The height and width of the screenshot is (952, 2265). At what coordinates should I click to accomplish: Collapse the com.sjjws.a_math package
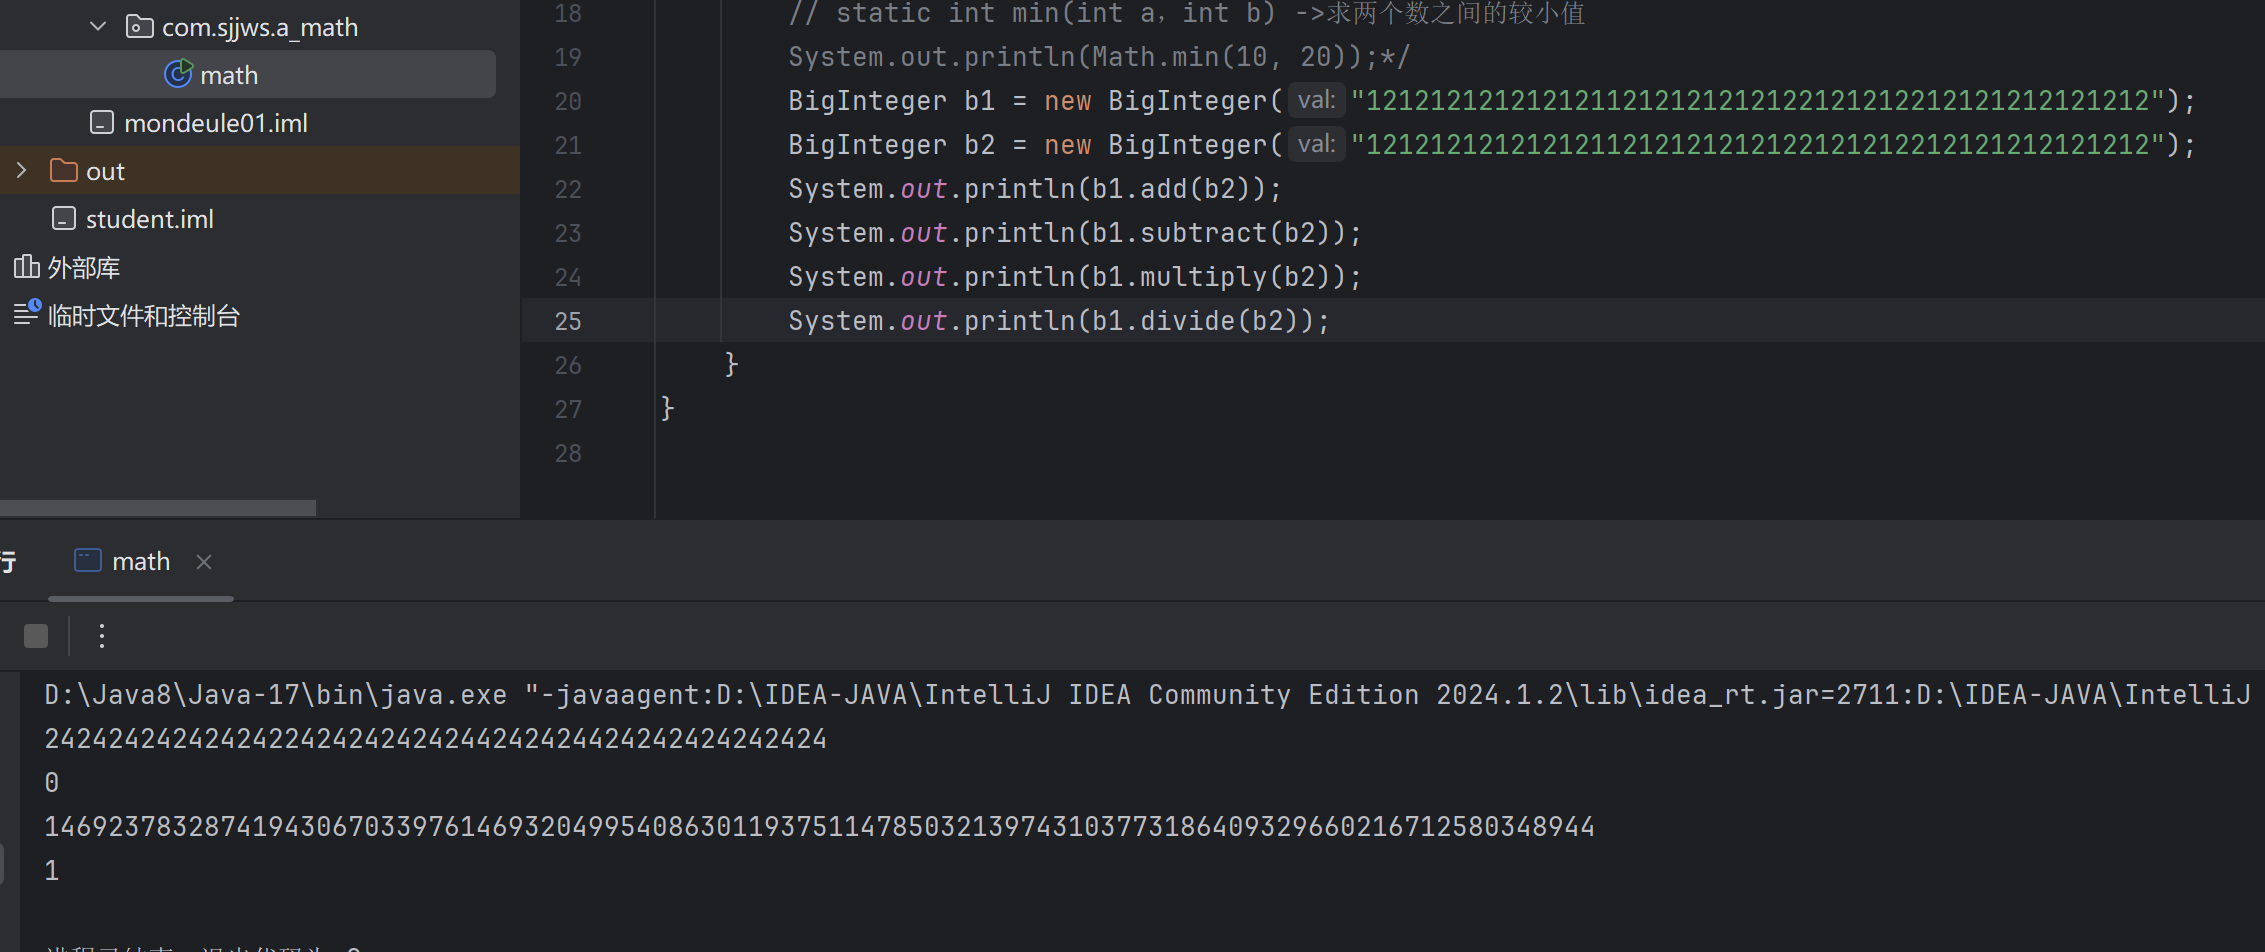pyautogui.click(x=98, y=27)
